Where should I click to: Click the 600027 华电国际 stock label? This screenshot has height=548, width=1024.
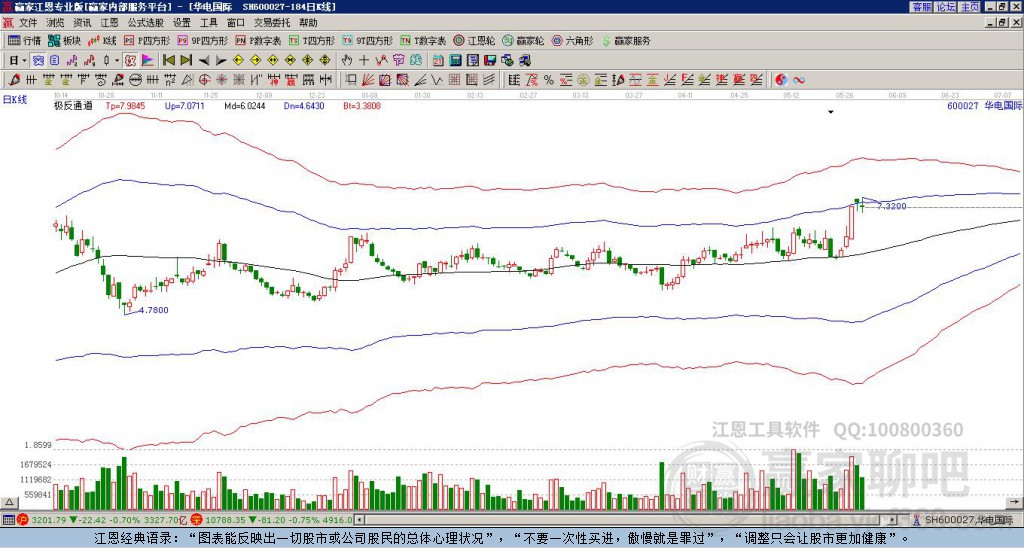click(985, 105)
